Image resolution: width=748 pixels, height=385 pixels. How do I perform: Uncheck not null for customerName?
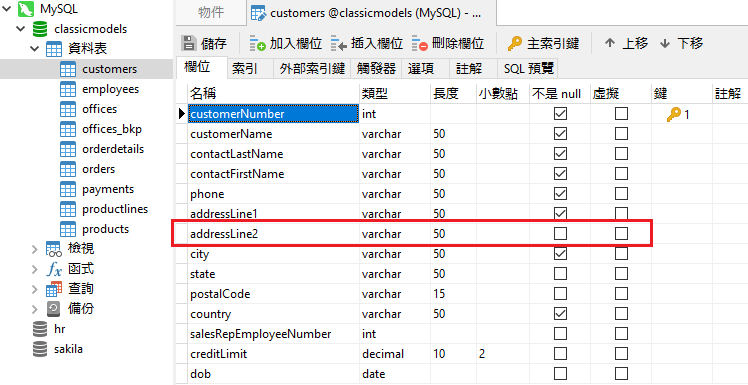click(x=560, y=134)
